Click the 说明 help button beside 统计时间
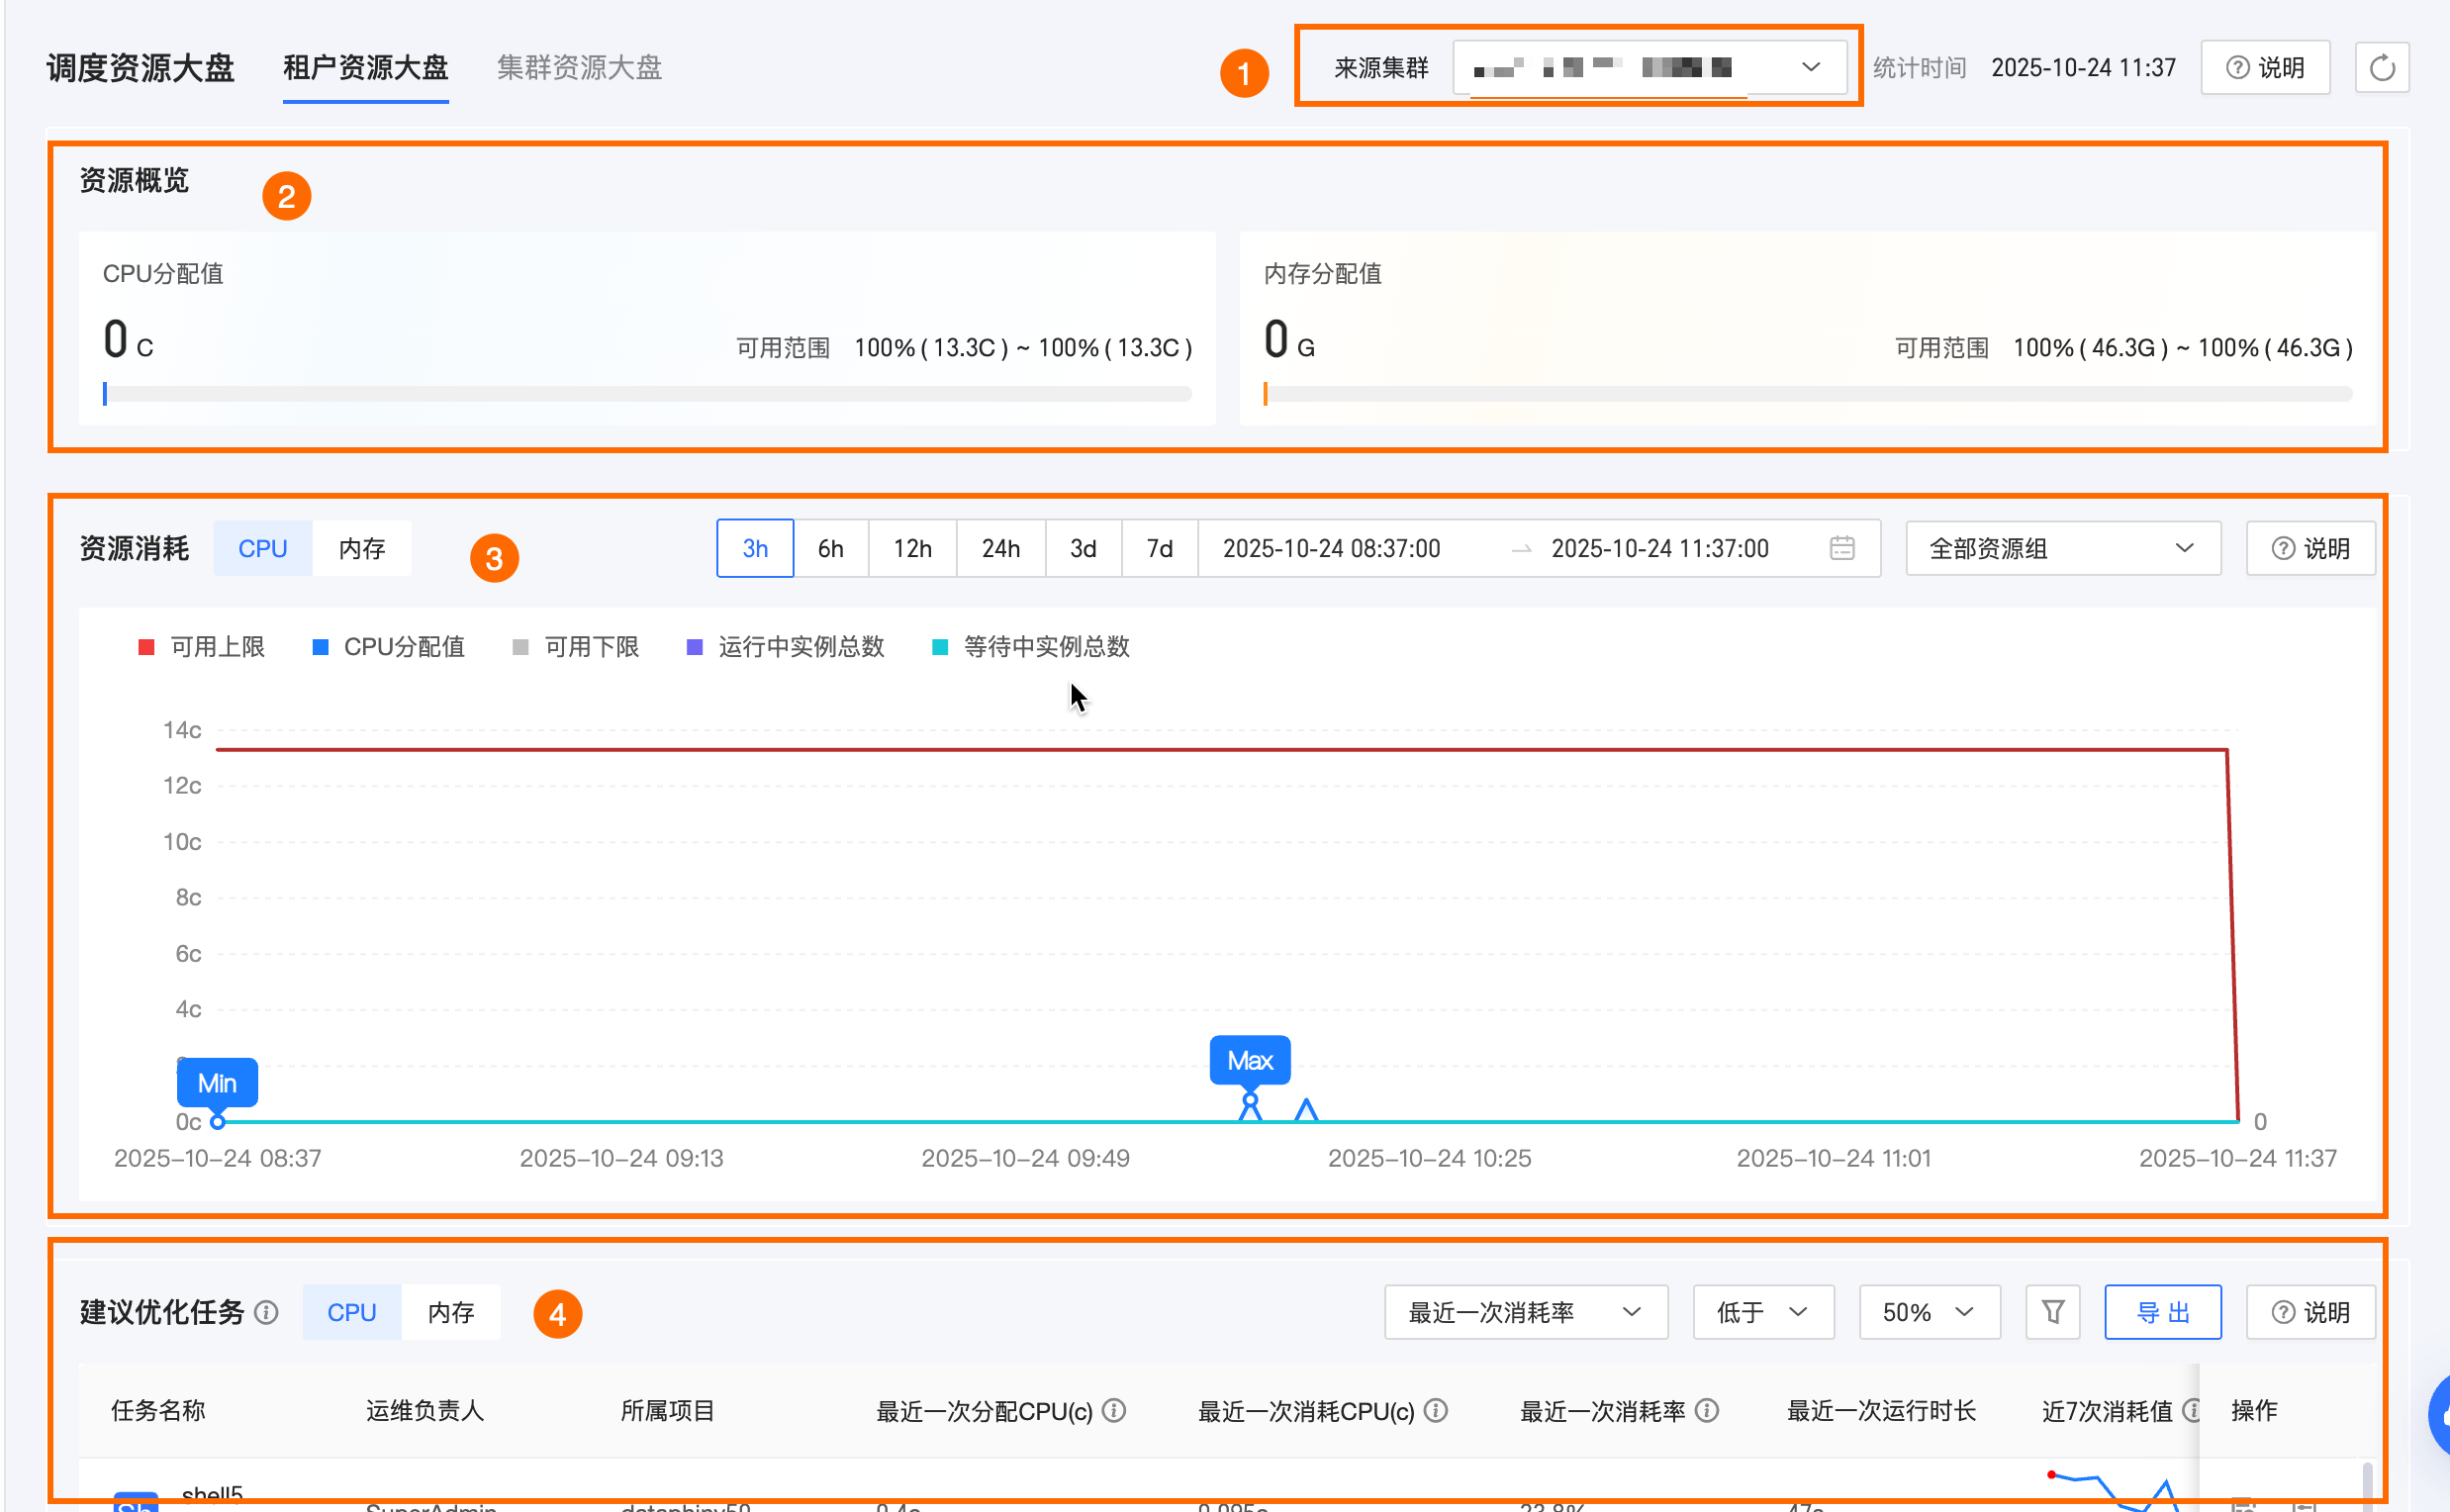 pyautogui.click(x=2265, y=68)
